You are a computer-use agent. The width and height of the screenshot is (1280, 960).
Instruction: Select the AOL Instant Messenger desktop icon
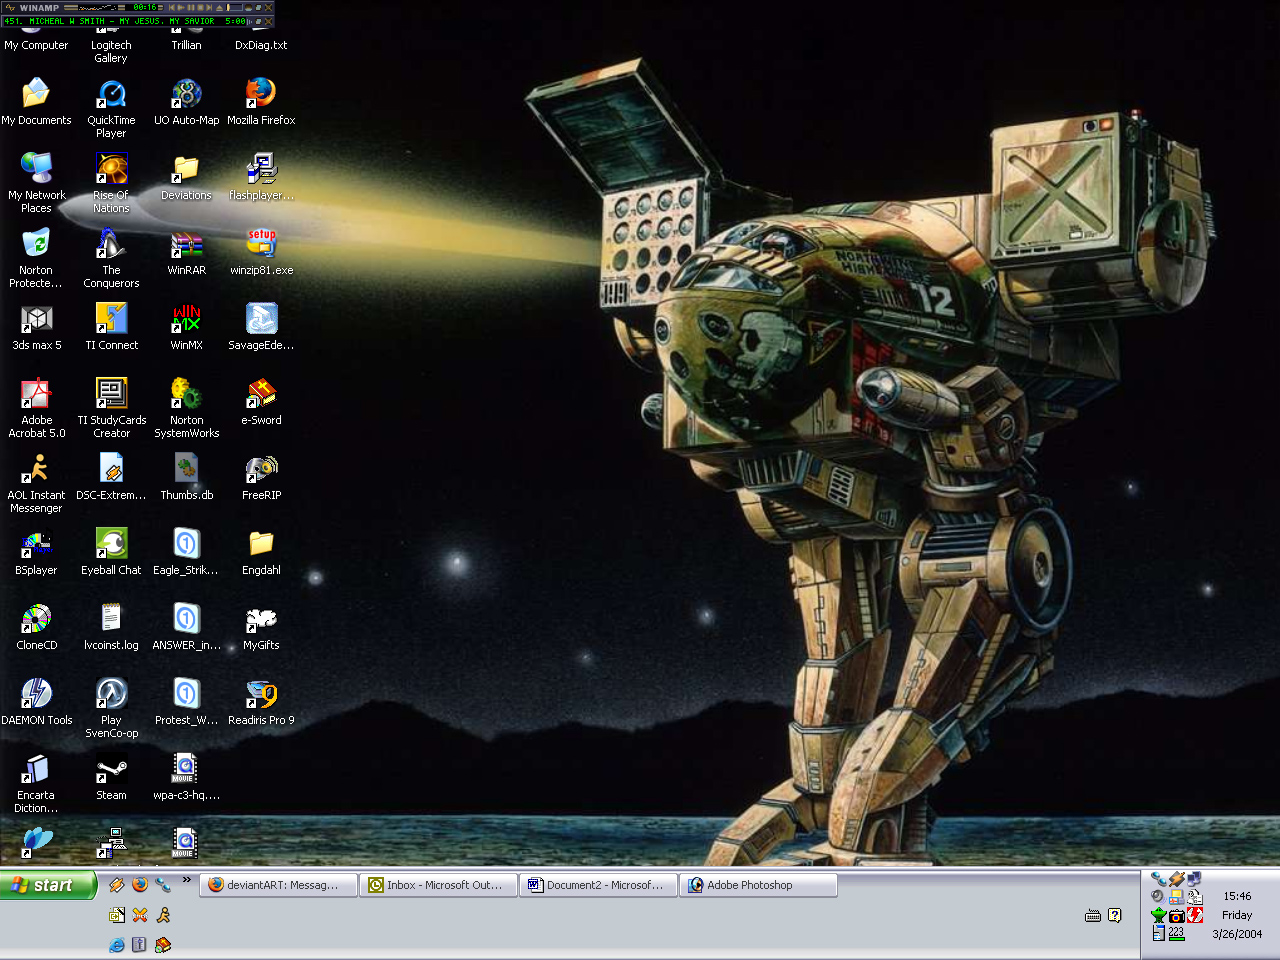point(36,483)
